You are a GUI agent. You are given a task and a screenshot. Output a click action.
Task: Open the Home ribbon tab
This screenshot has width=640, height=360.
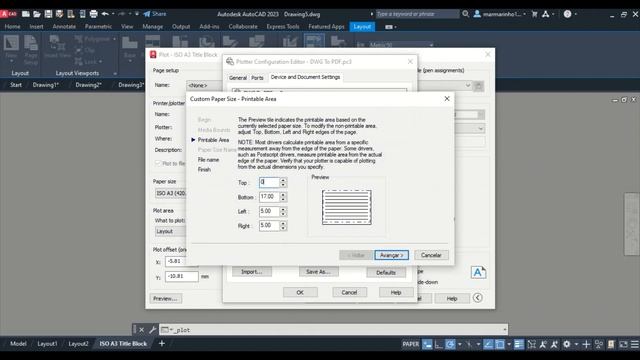click(x=12, y=27)
